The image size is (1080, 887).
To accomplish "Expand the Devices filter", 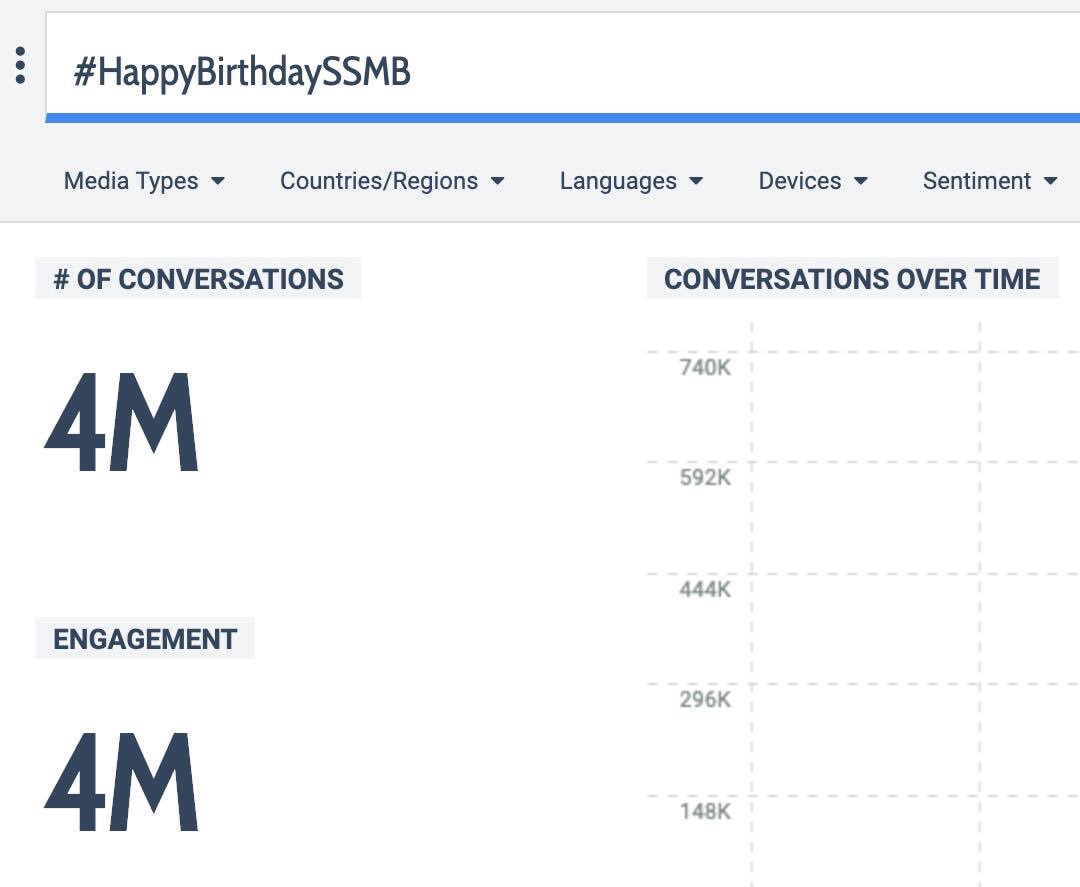I will (813, 181).
